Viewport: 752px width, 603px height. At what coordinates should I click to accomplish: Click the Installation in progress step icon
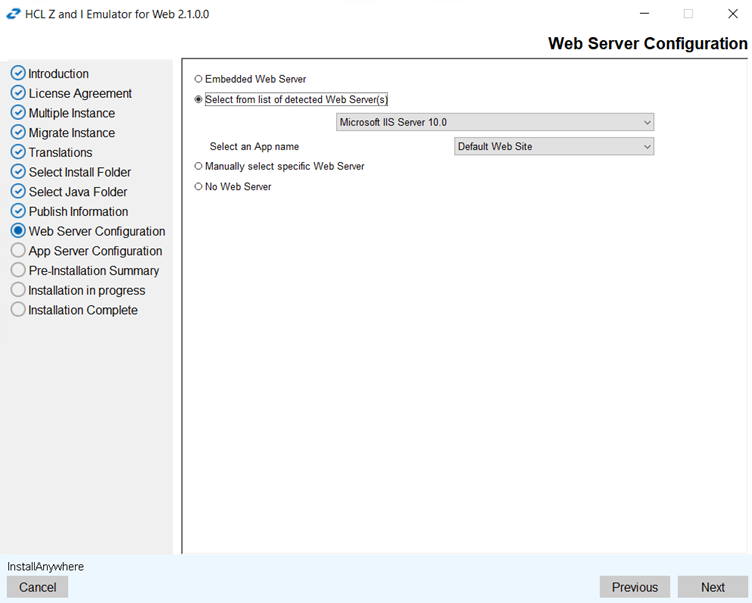coord(18,289)
